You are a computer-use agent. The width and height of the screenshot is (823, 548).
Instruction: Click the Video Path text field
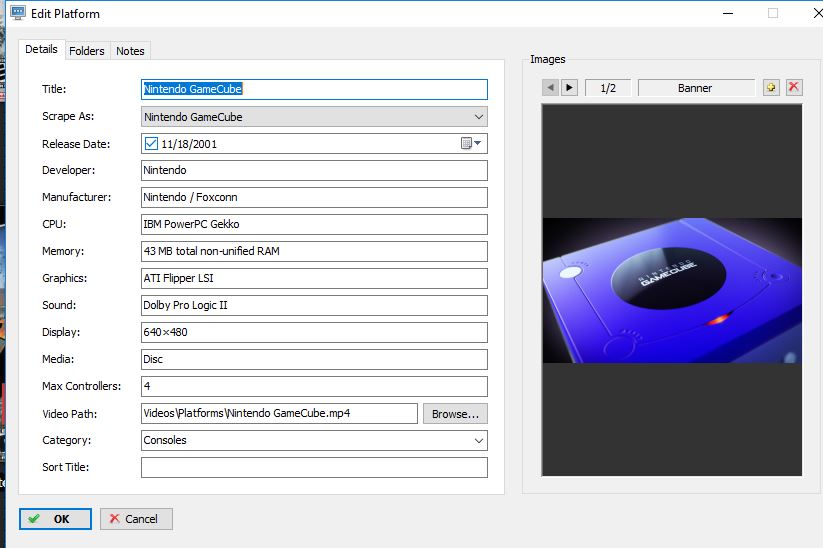tap(279, 414)
